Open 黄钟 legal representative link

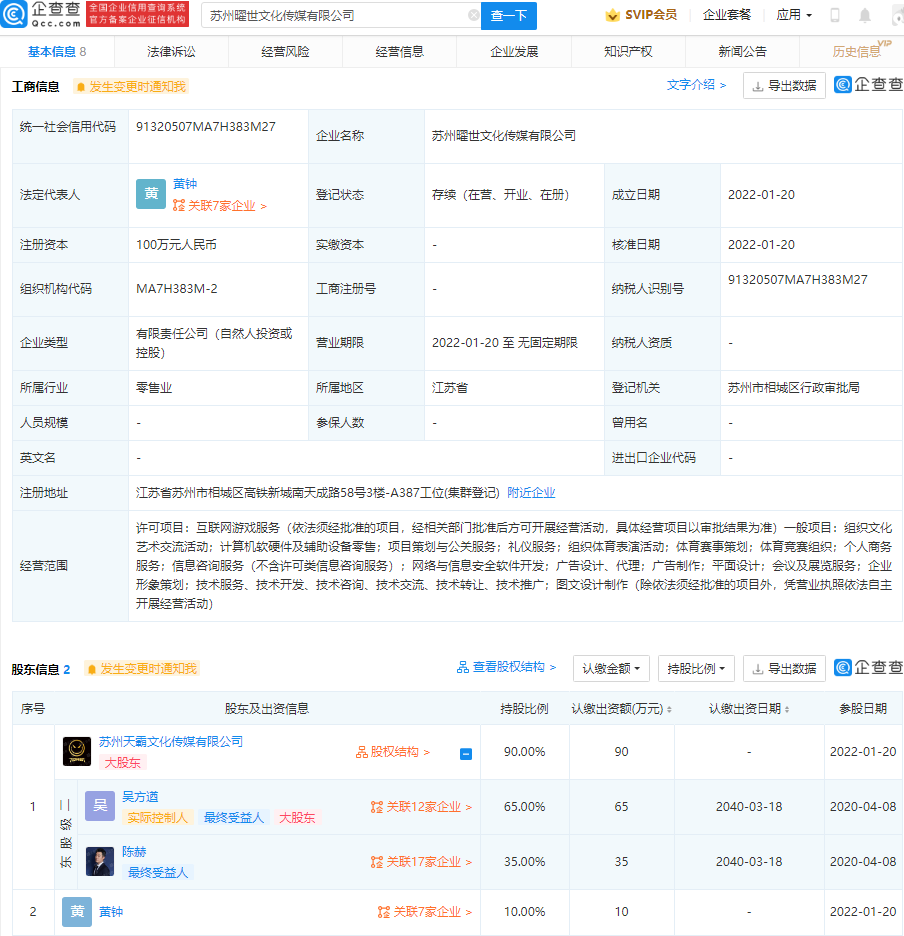click(185, 184)
